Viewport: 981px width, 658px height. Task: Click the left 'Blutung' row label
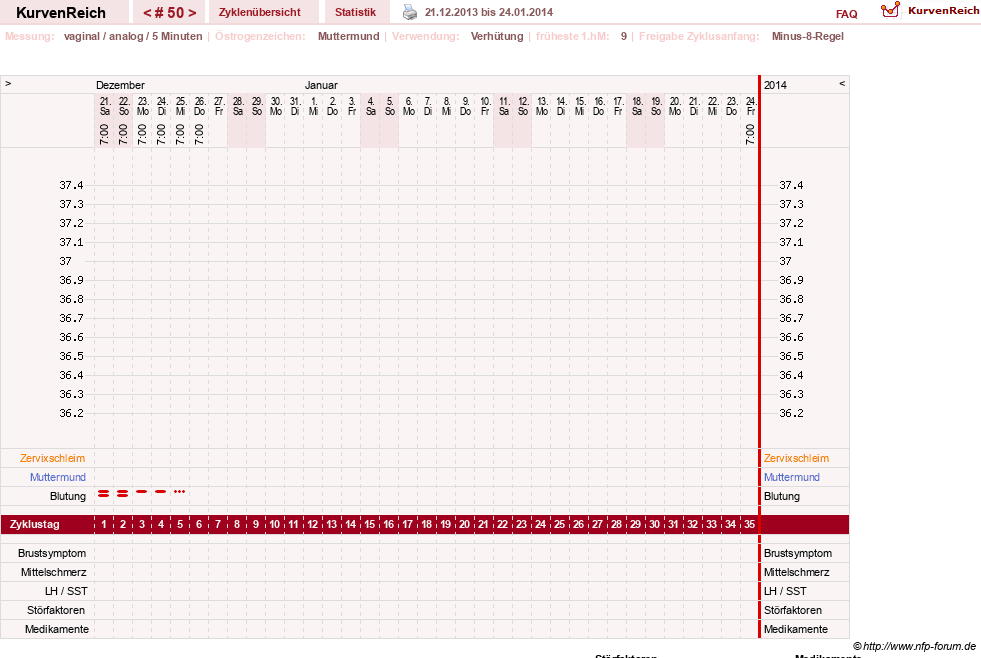pos(68,496)
